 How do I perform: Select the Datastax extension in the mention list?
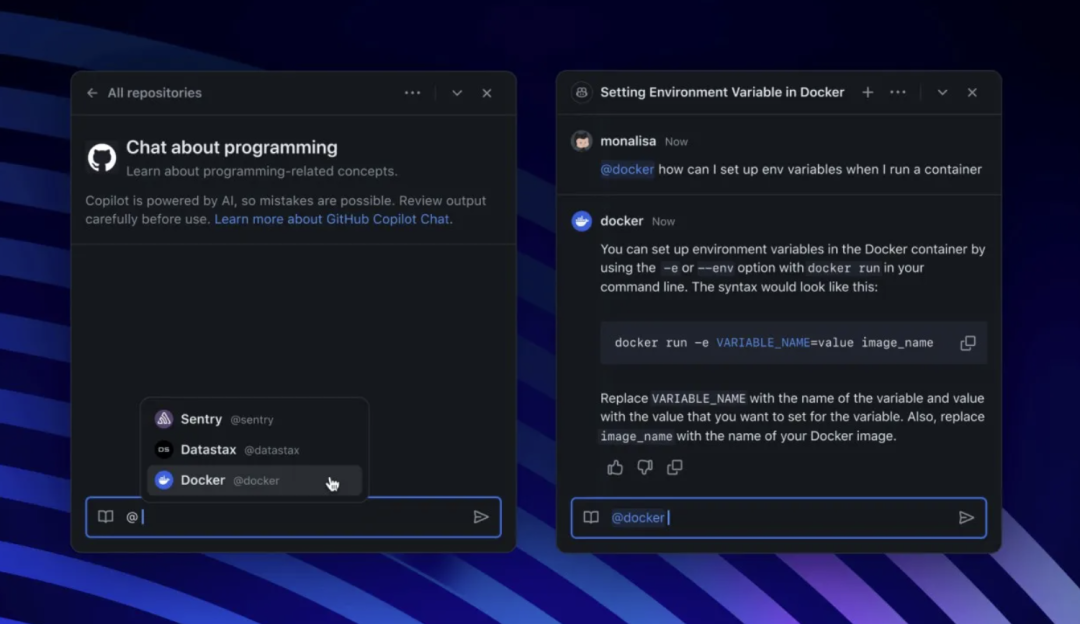254,450
